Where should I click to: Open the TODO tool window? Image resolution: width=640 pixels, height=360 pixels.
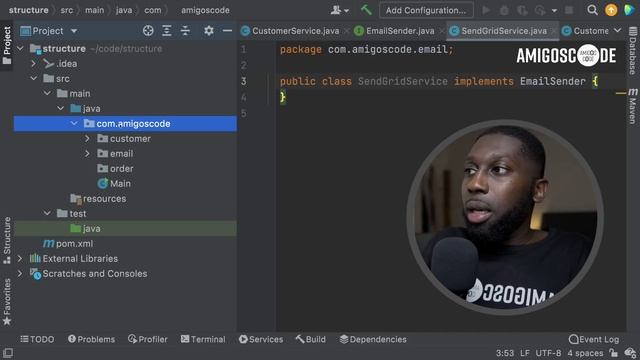click(x=37, y=339)
